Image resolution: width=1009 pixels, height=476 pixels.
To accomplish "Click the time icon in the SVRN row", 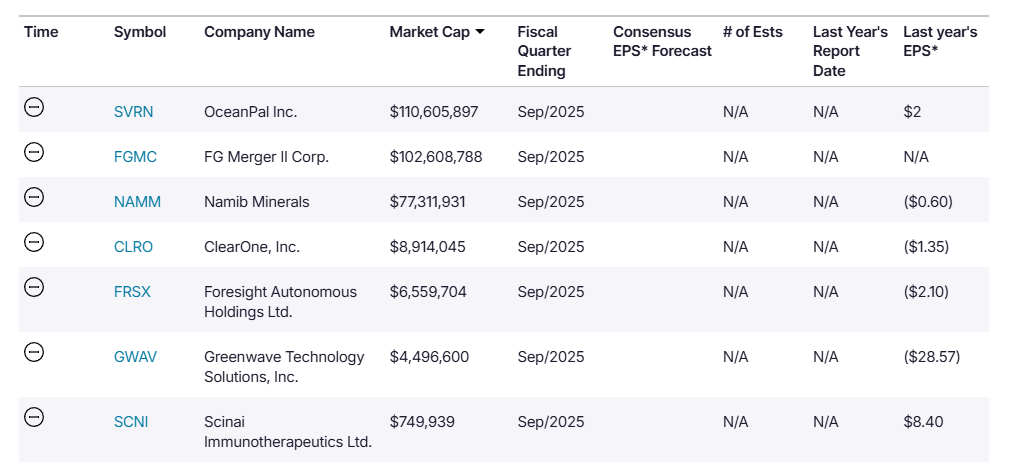I will click(34, 107).
